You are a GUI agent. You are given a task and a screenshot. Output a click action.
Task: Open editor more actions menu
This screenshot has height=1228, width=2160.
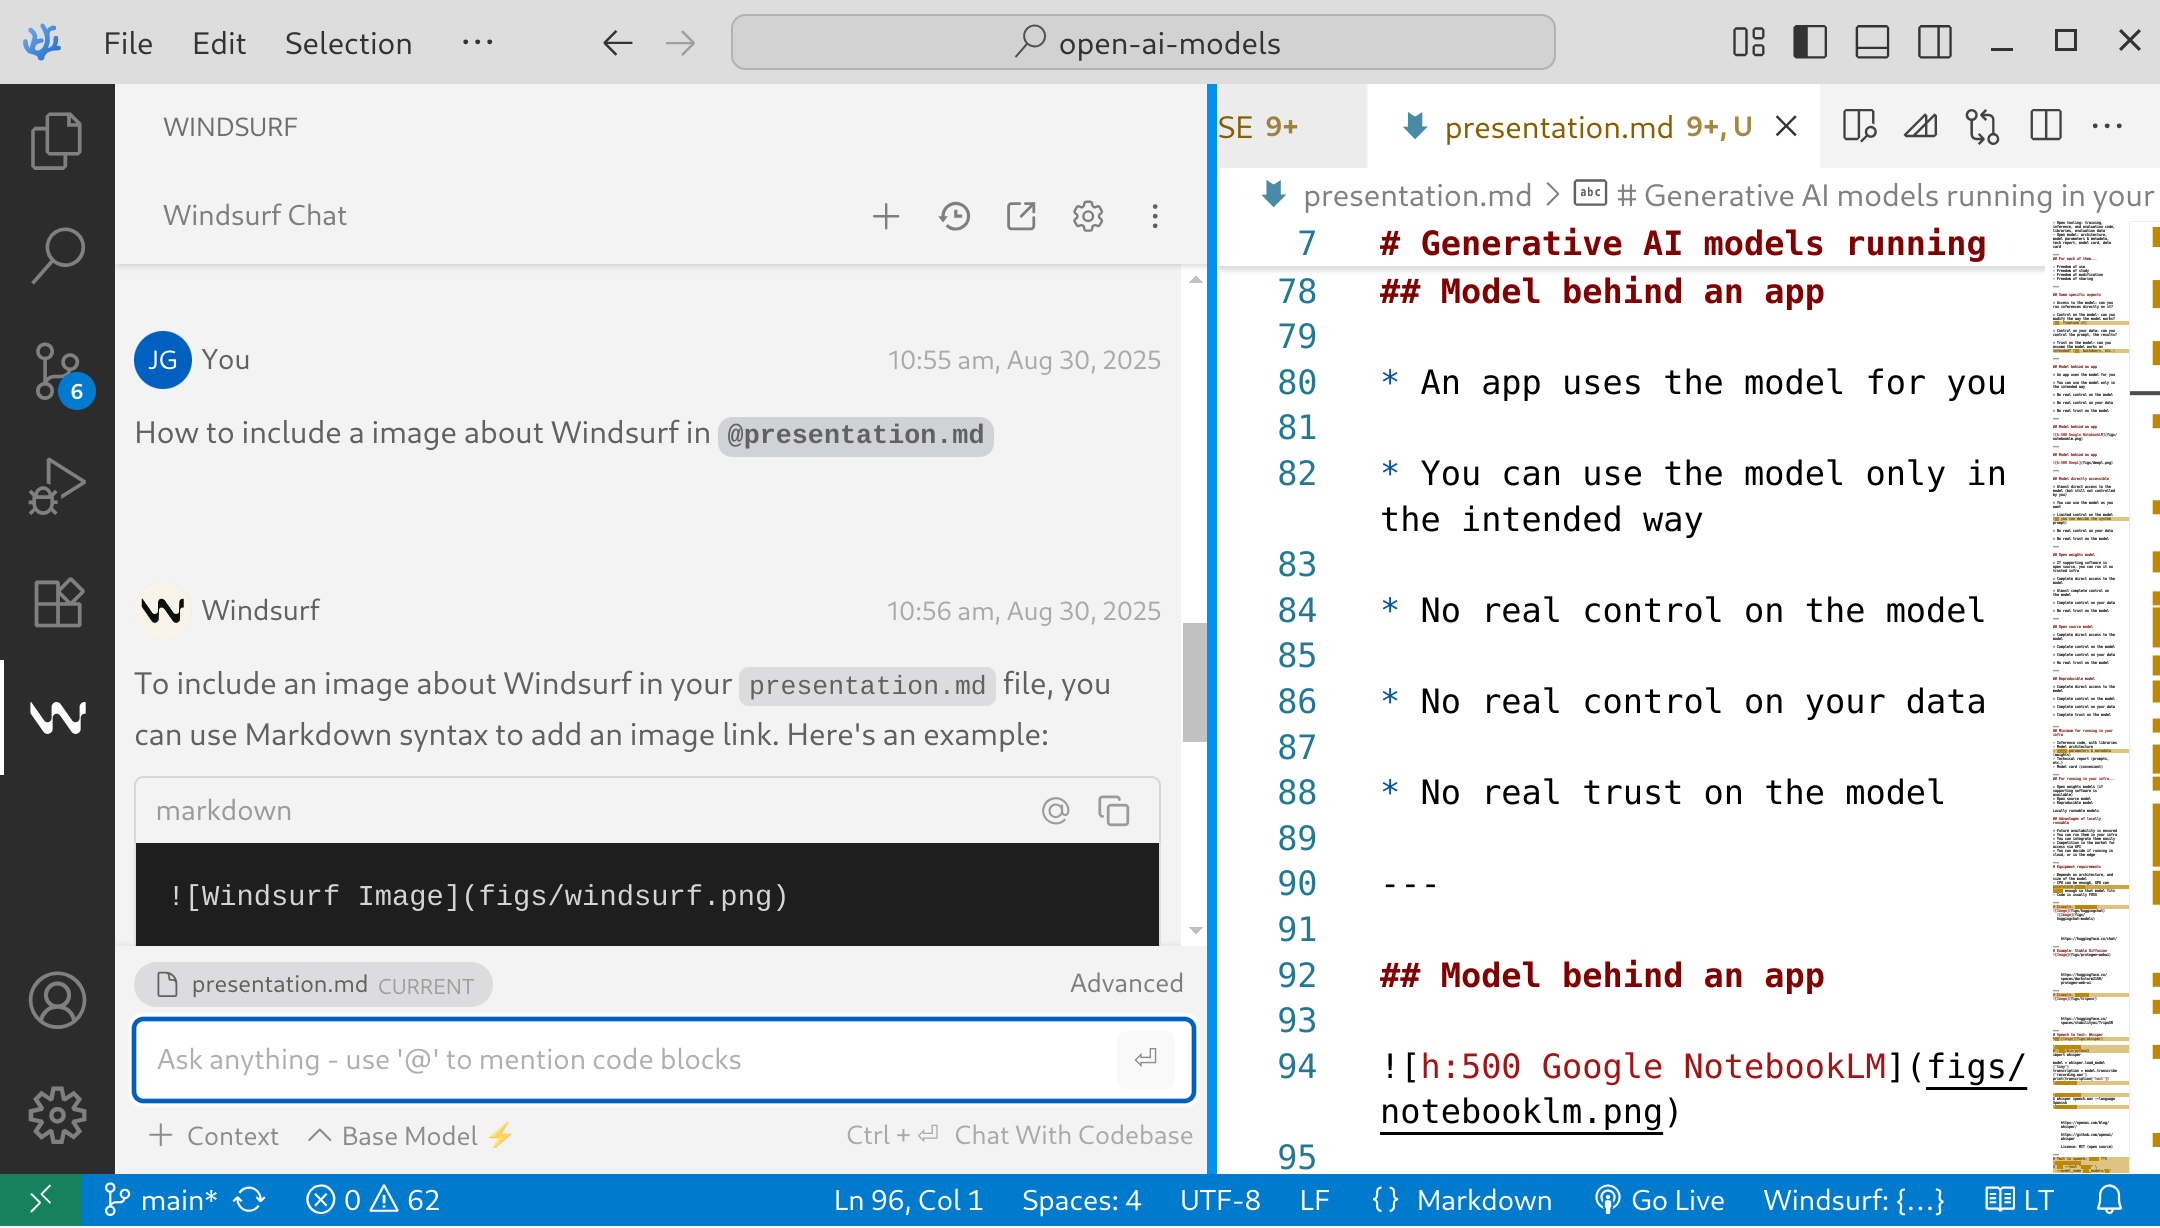[x=2107, y=127]
